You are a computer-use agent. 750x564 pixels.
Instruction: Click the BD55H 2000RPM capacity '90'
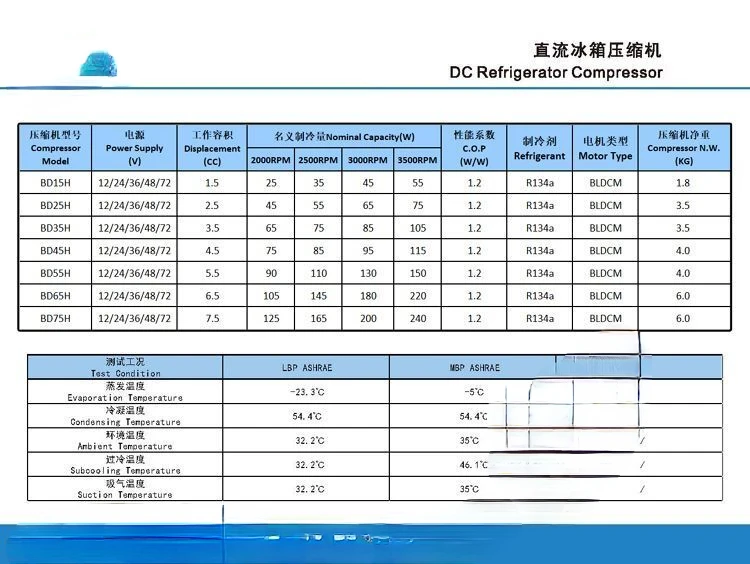(x=271, y=273)
